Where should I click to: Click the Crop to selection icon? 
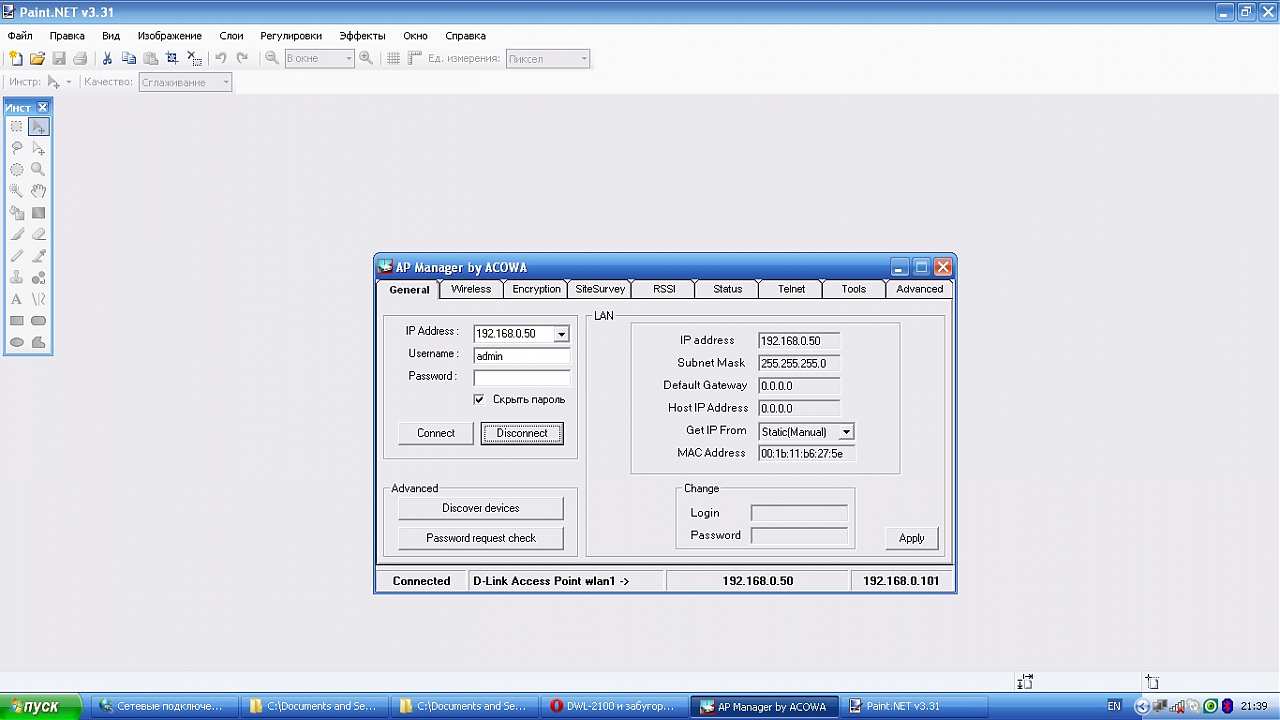pyautogui.click(x=172, y=59)
